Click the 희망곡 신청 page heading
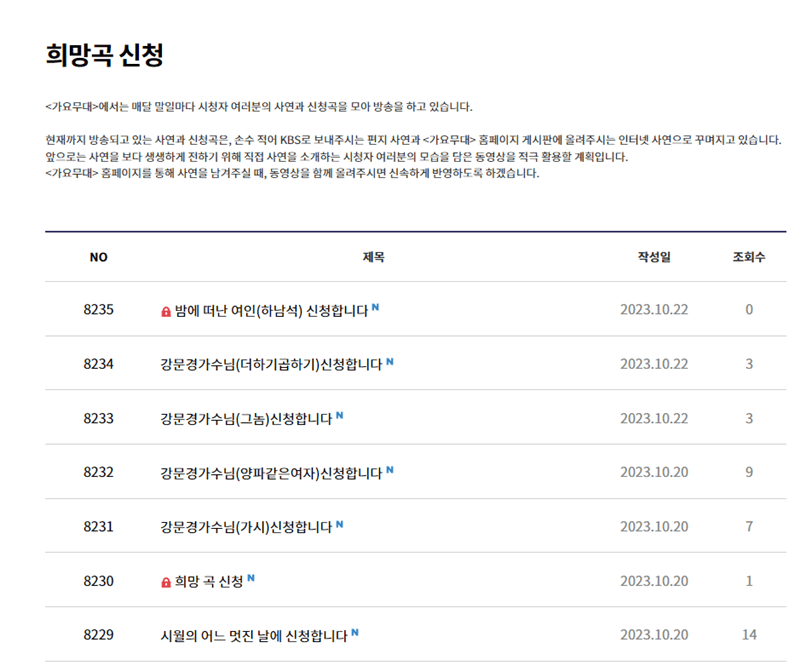Image resolution: width=800 pixels, height=665 pixels. [x=105, y=55]
